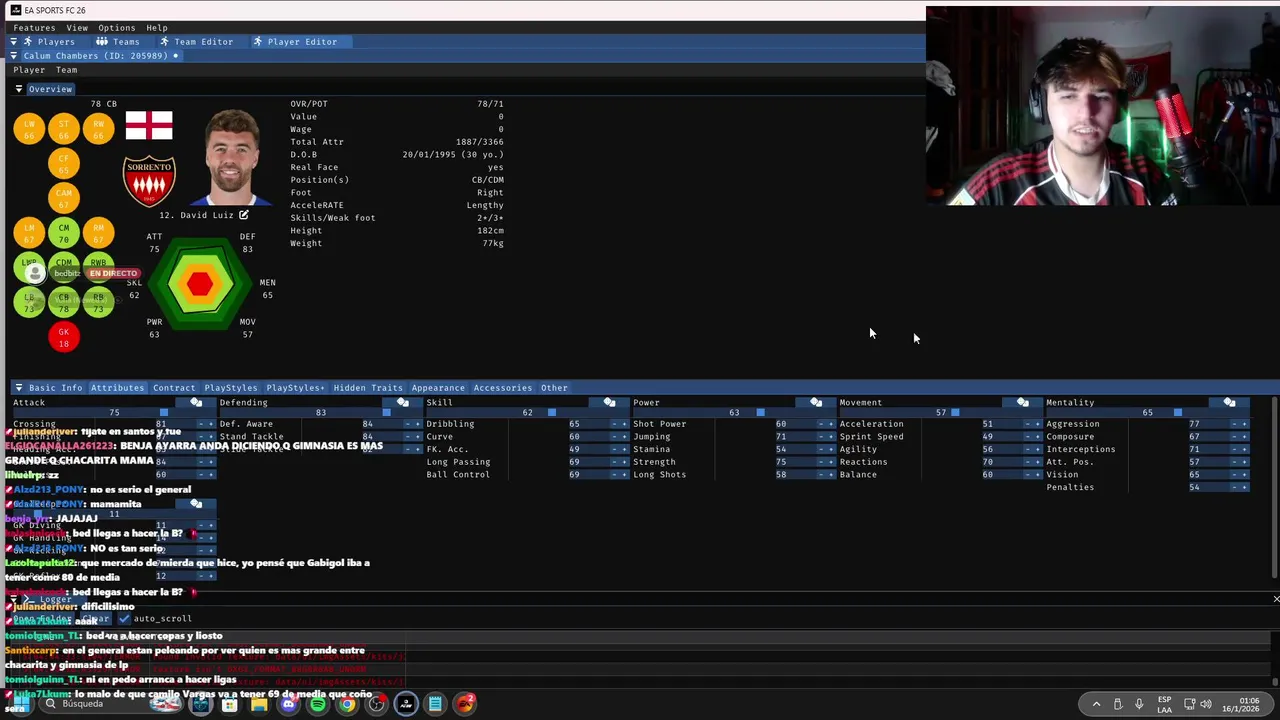Select the ST position badge
The width and height of the screenshot is (1280, 720).
[64, 129]
